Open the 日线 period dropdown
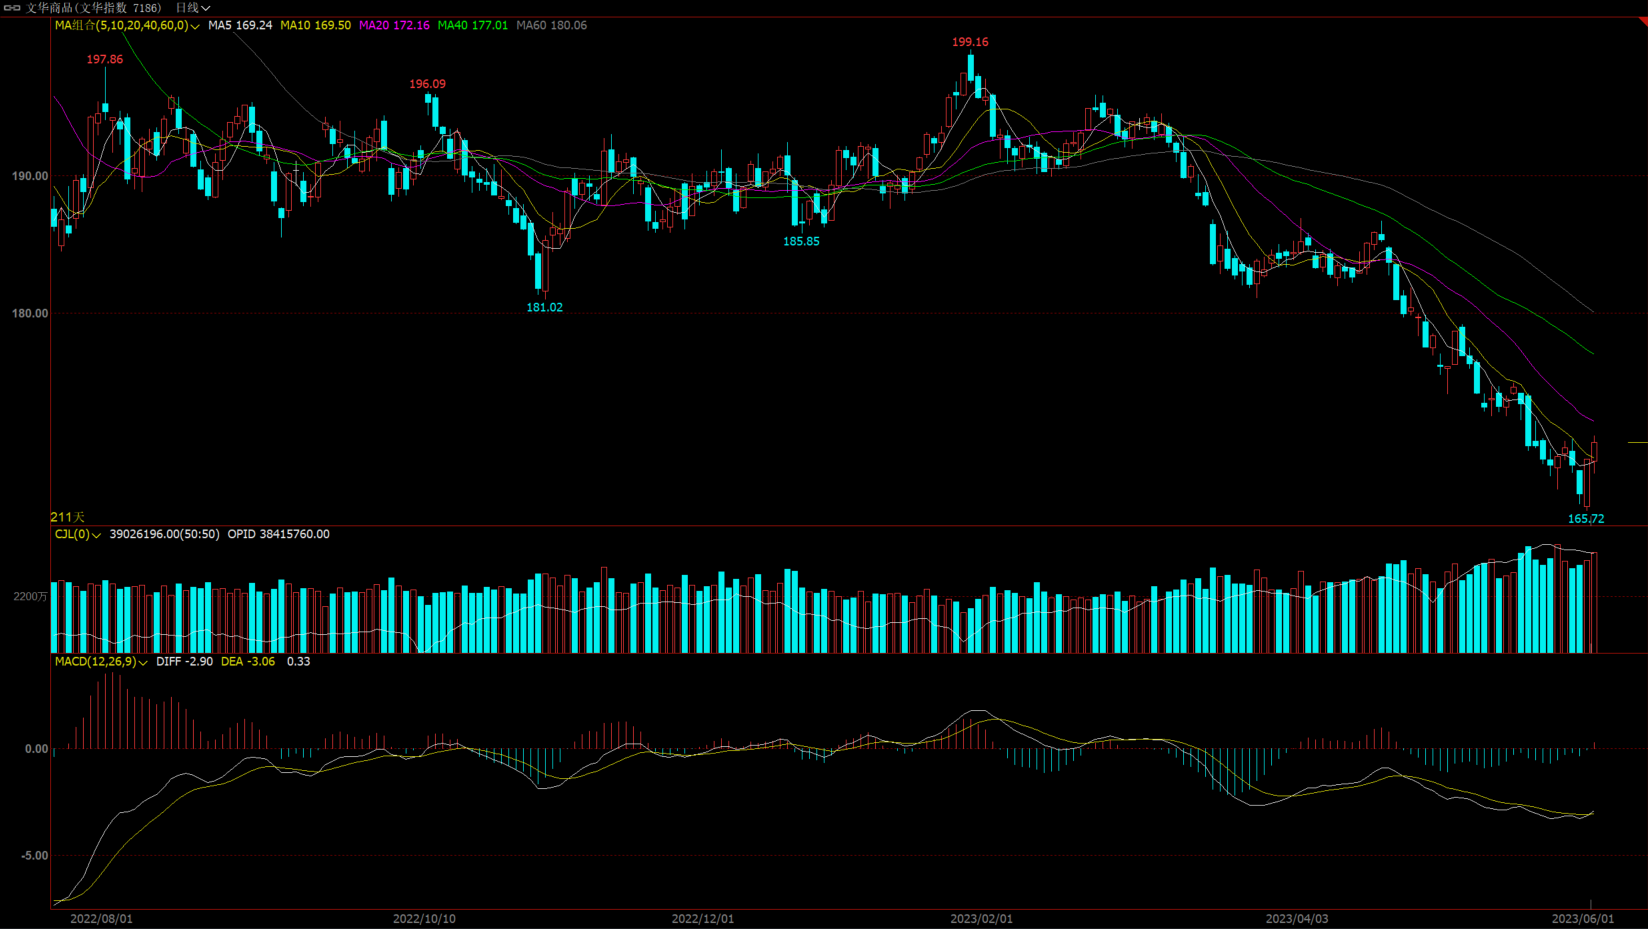The image size is (1648, 929). 193,8
